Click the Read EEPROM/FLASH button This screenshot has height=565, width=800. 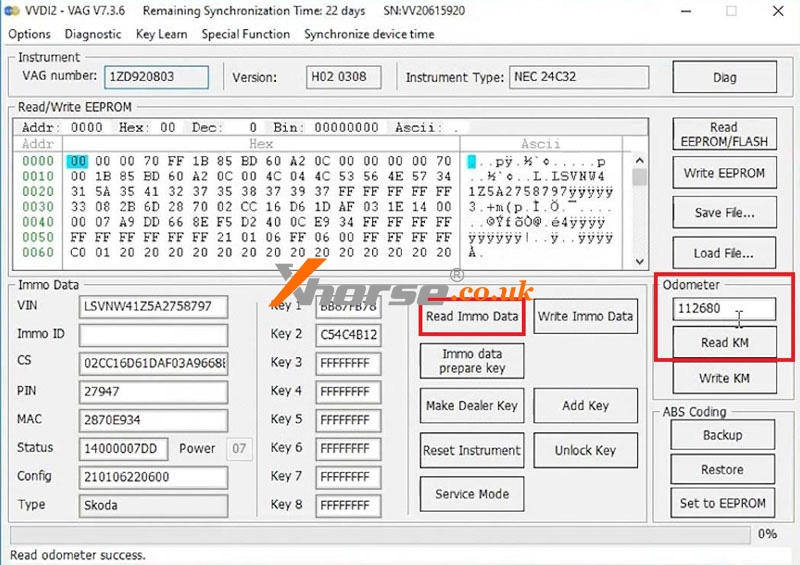point(724,135)
